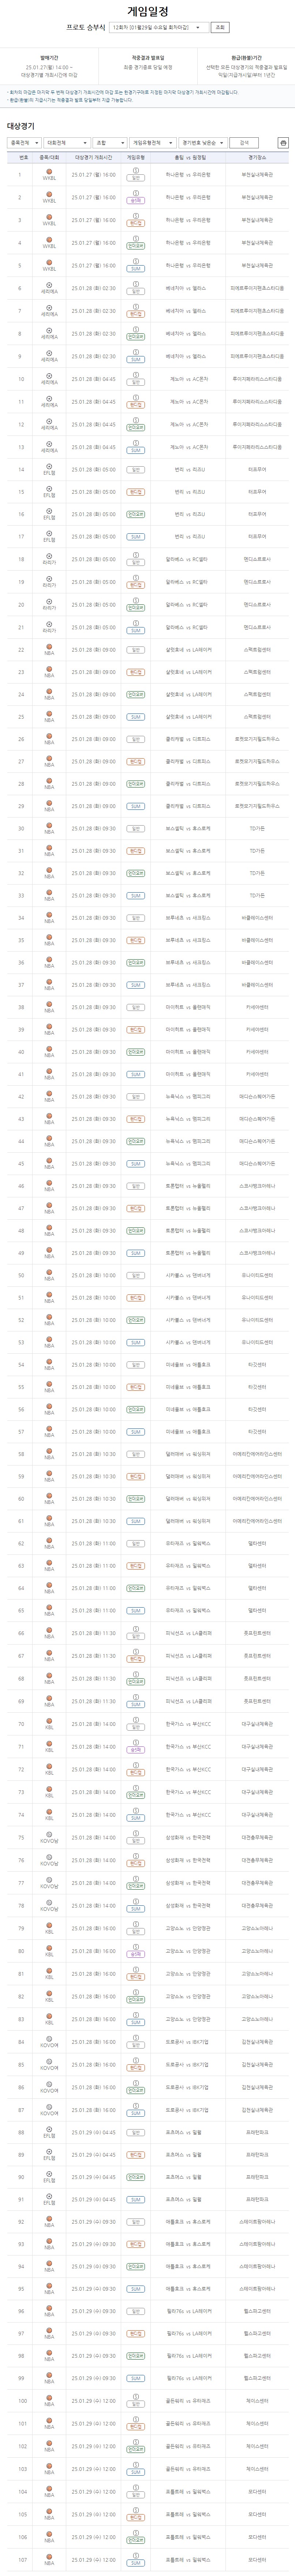Screen dimensions: 295x2576
Task: Expand the 게임유형전체 game type dropdown
Action: pos(153,143)
